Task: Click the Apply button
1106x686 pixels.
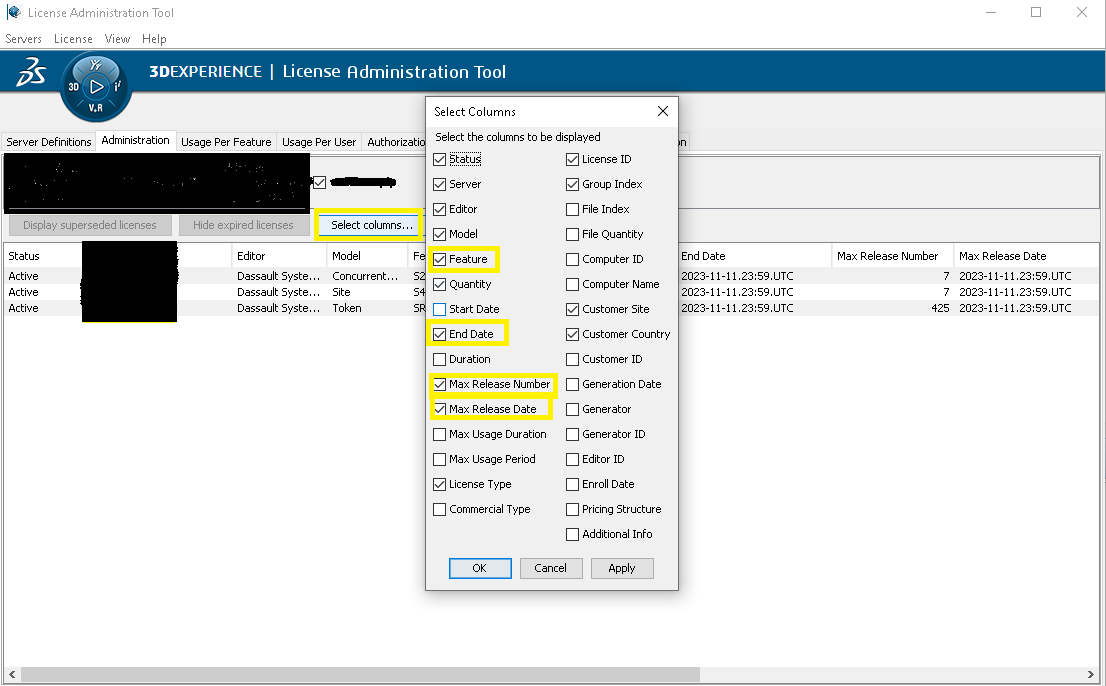Action: (621, 568)
